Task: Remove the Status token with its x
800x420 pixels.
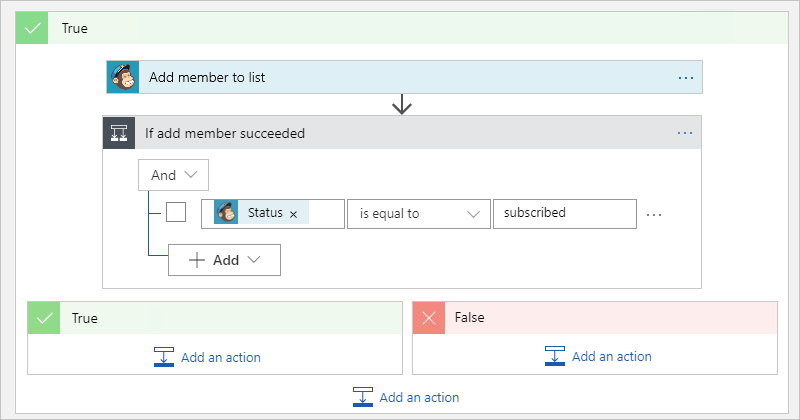Action: pyautogui.click(x=293, y=214)
